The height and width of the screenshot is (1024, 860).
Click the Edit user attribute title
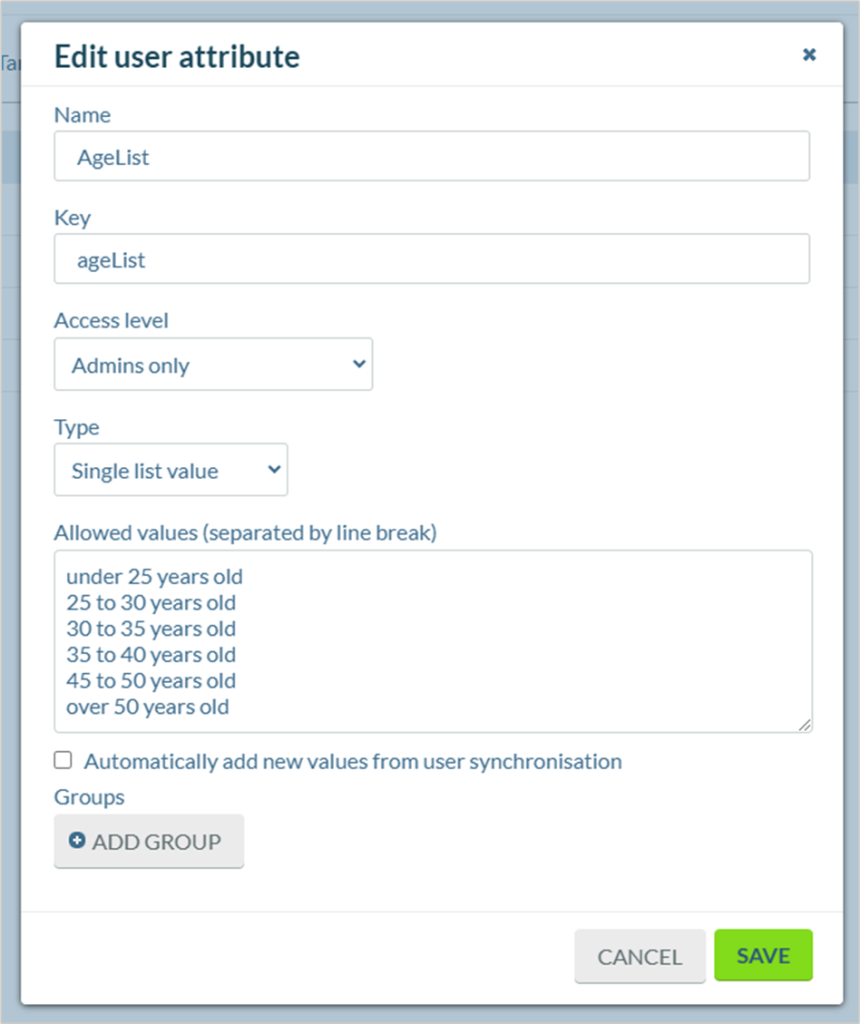[177, 57]
